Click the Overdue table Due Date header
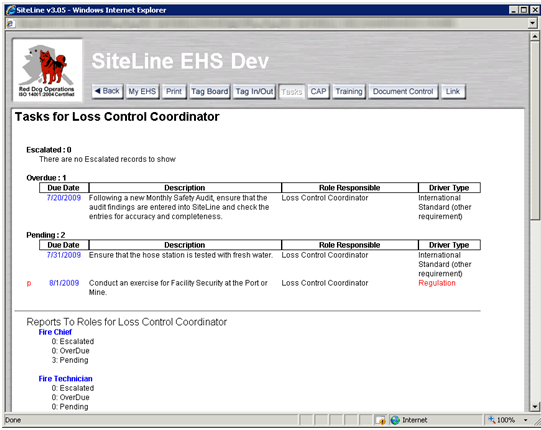This screenshot has height=430, width=541. tap(64, 188)
